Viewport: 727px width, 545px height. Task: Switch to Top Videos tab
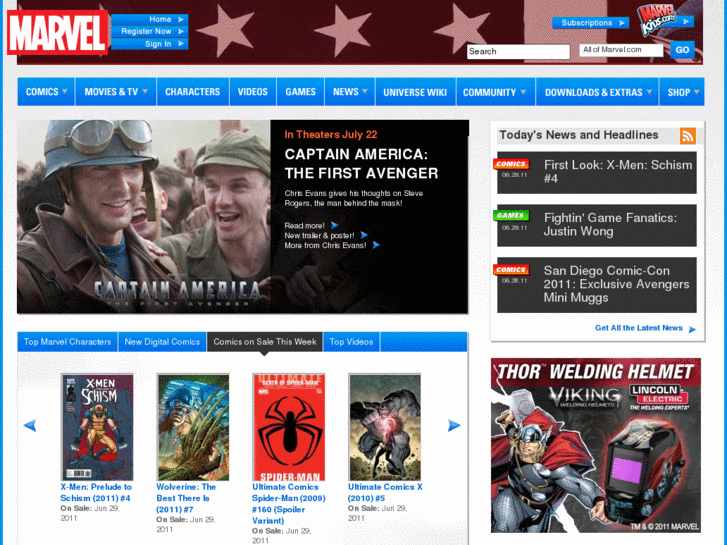point(351,342)
